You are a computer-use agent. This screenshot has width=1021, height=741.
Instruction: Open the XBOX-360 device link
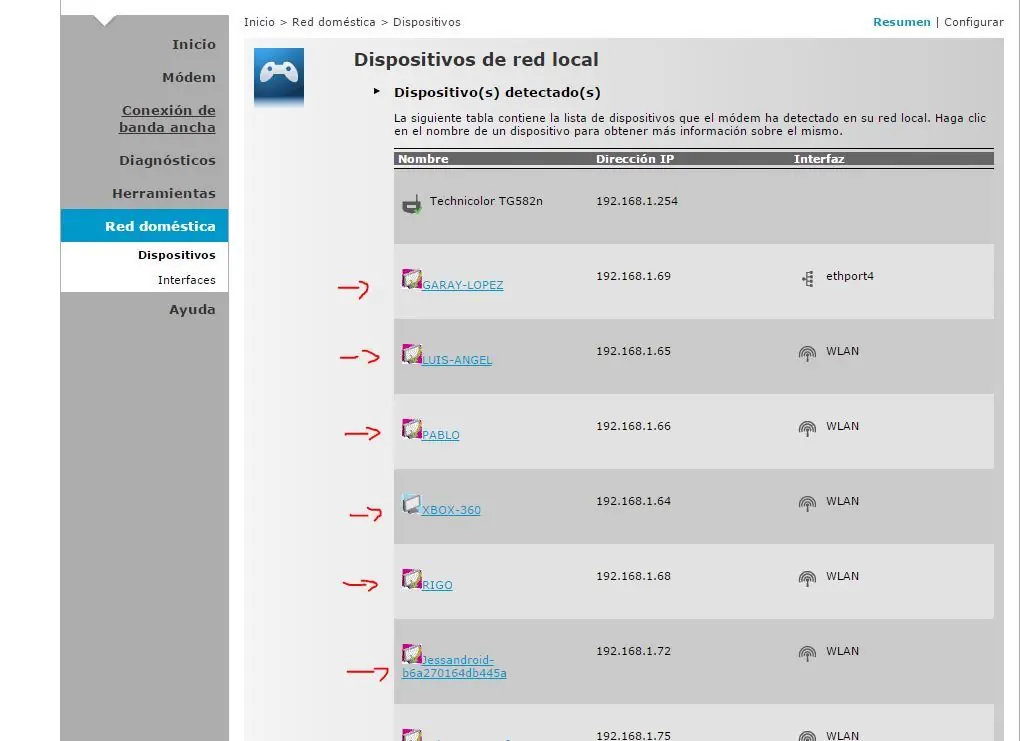(x=451, y=510)
